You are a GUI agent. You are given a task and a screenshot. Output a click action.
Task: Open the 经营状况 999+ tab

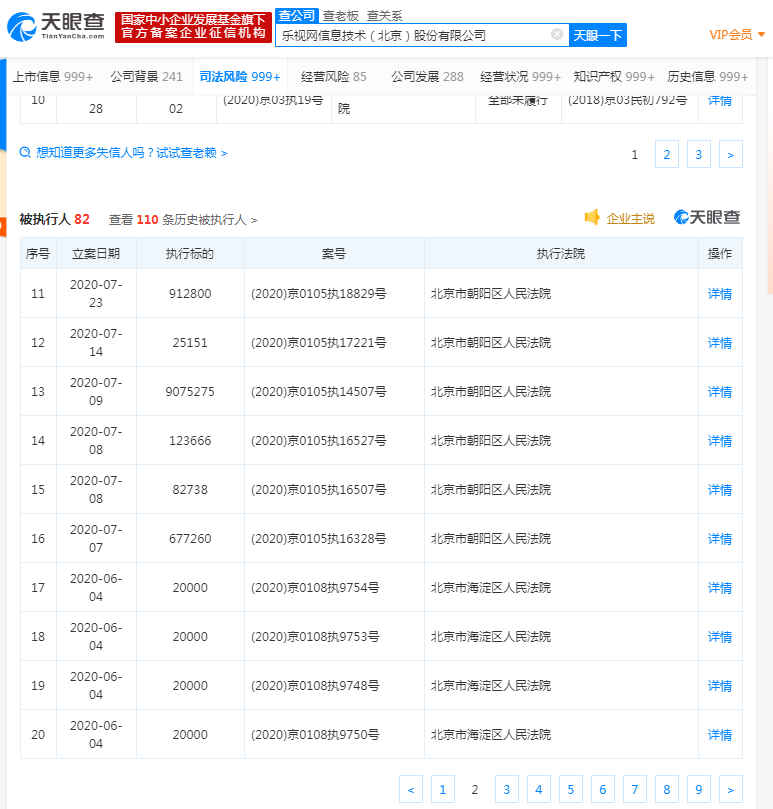[x=520, y=77]
